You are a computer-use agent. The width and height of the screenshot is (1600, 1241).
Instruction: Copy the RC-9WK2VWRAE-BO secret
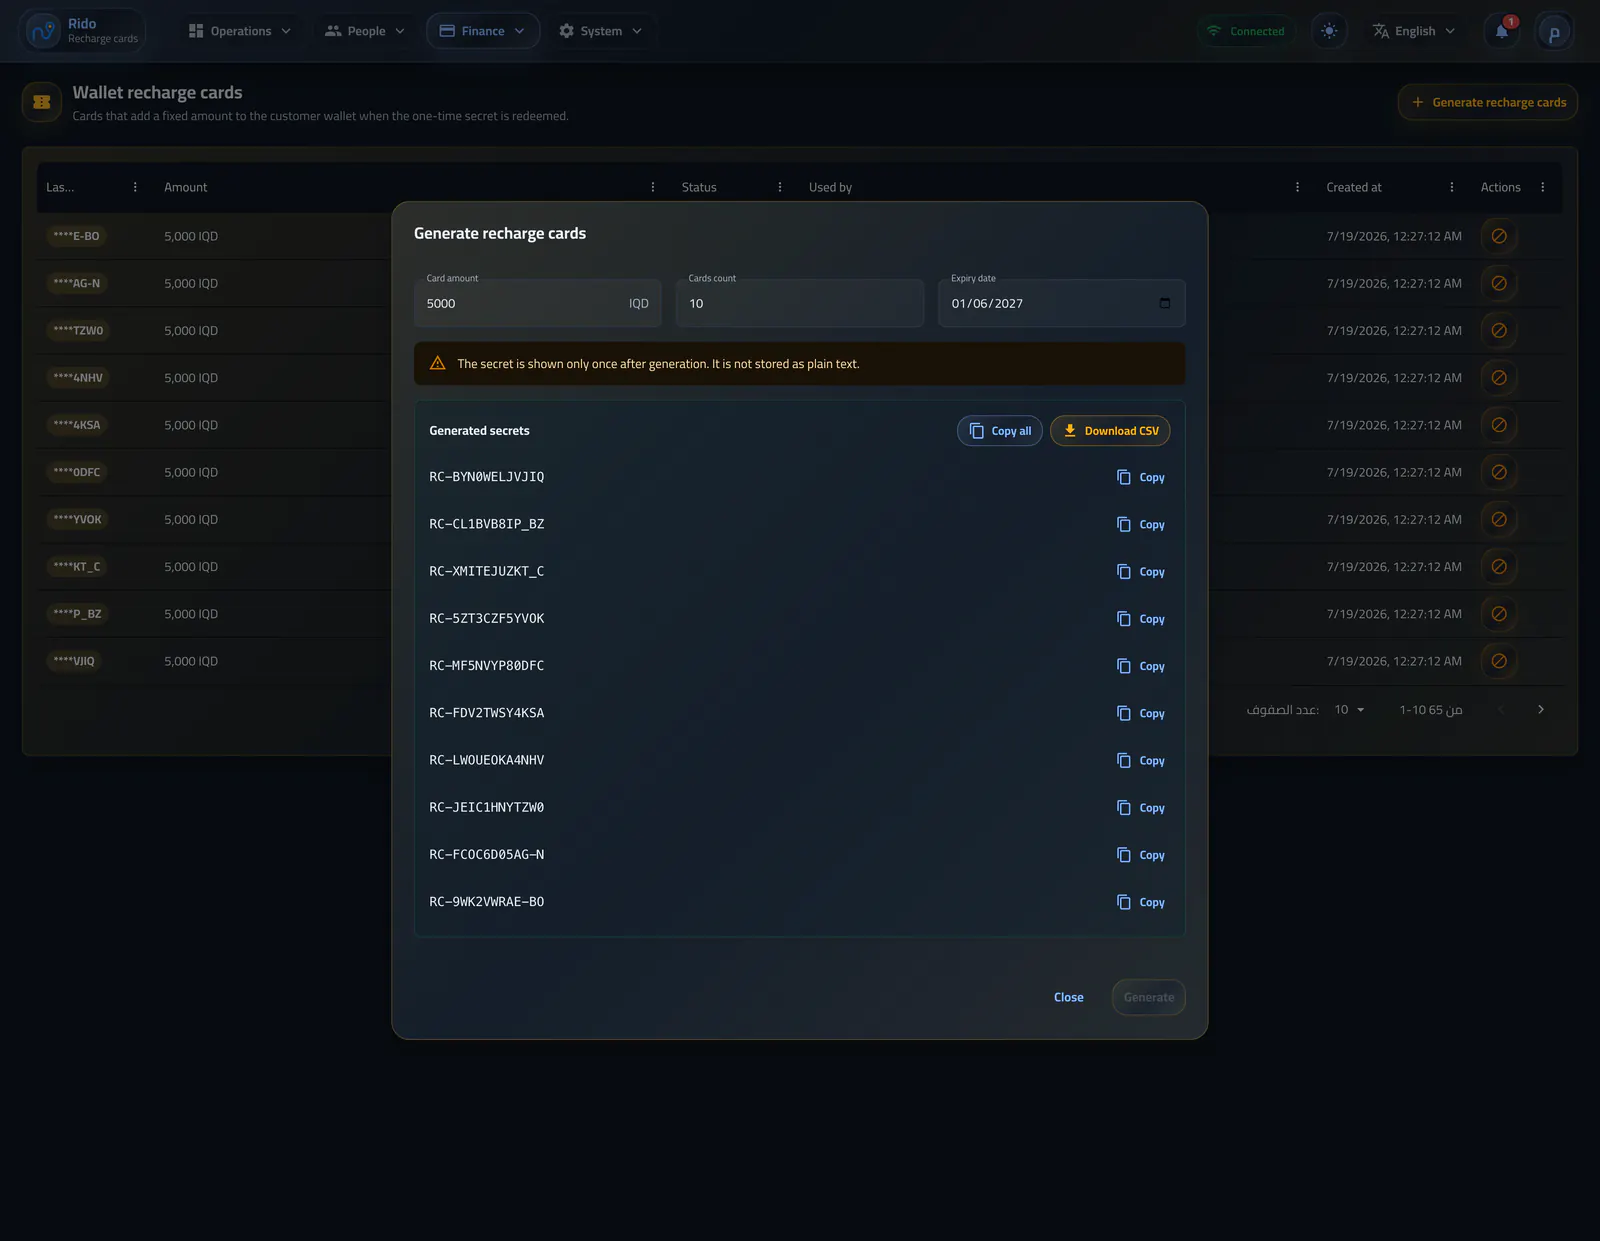tap(1141, 902)
